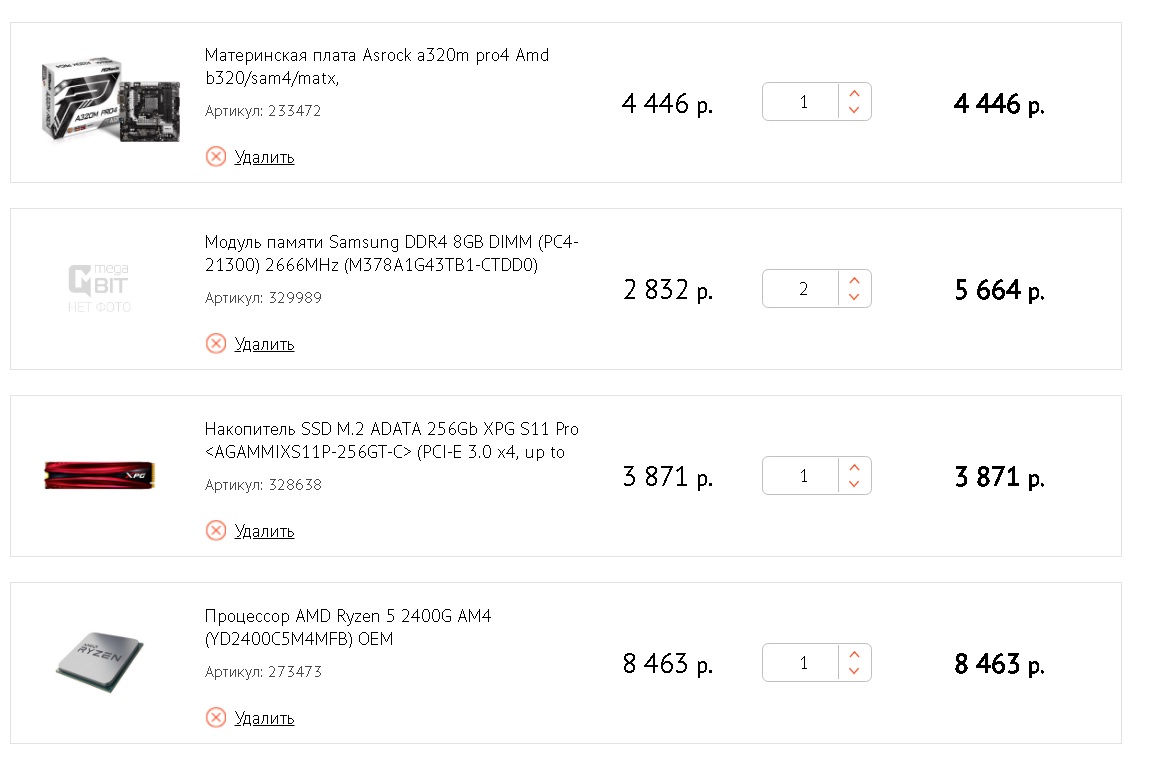Decrease quantity of Samsung DDR4 memory module
This screenshot has width=1163, height=757.
[x=854, y=297]
